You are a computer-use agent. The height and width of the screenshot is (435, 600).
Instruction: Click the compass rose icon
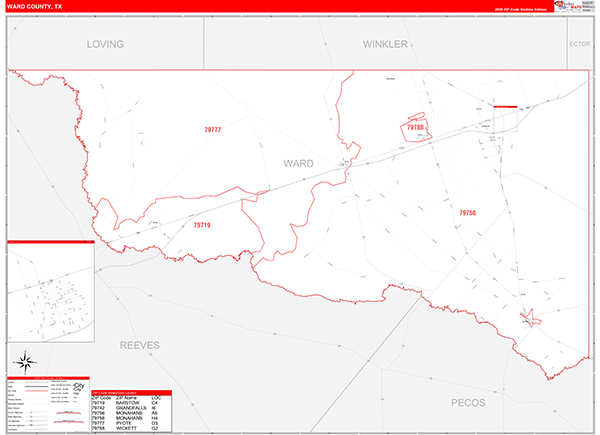tap(25, 362)
